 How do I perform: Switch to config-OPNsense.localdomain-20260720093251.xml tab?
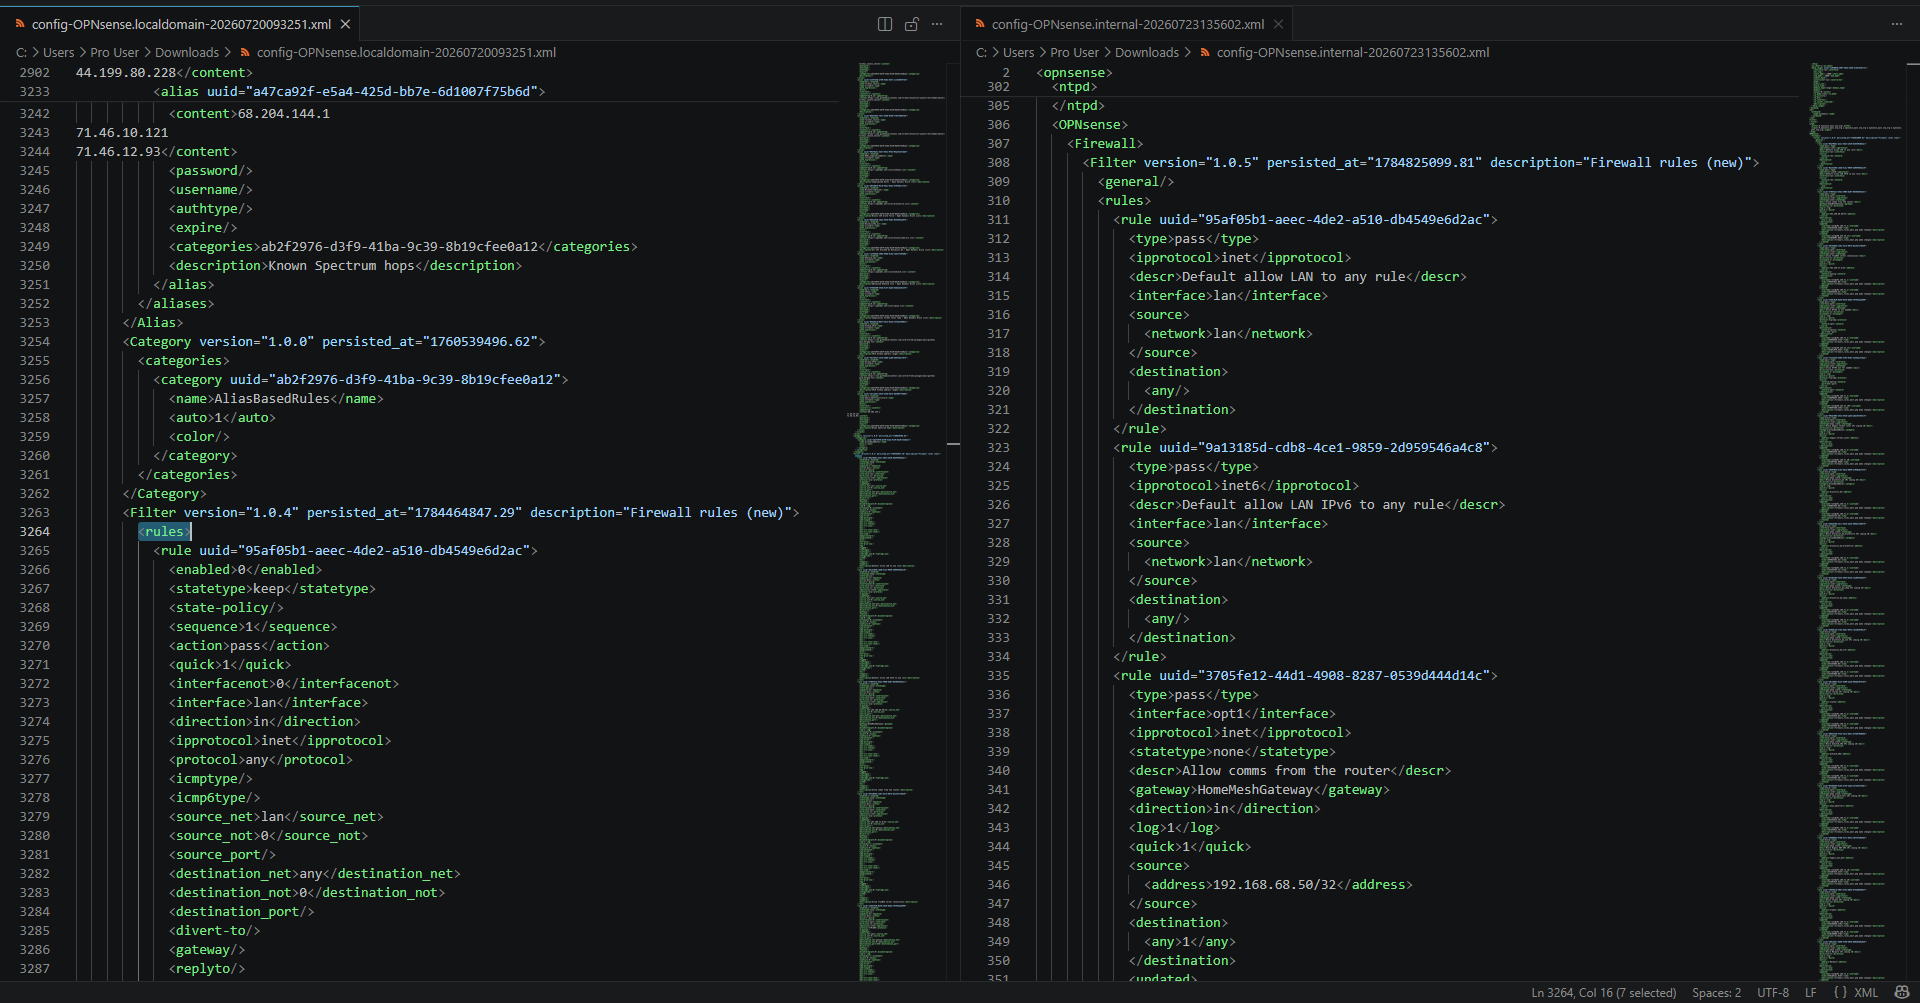point(180,24)
